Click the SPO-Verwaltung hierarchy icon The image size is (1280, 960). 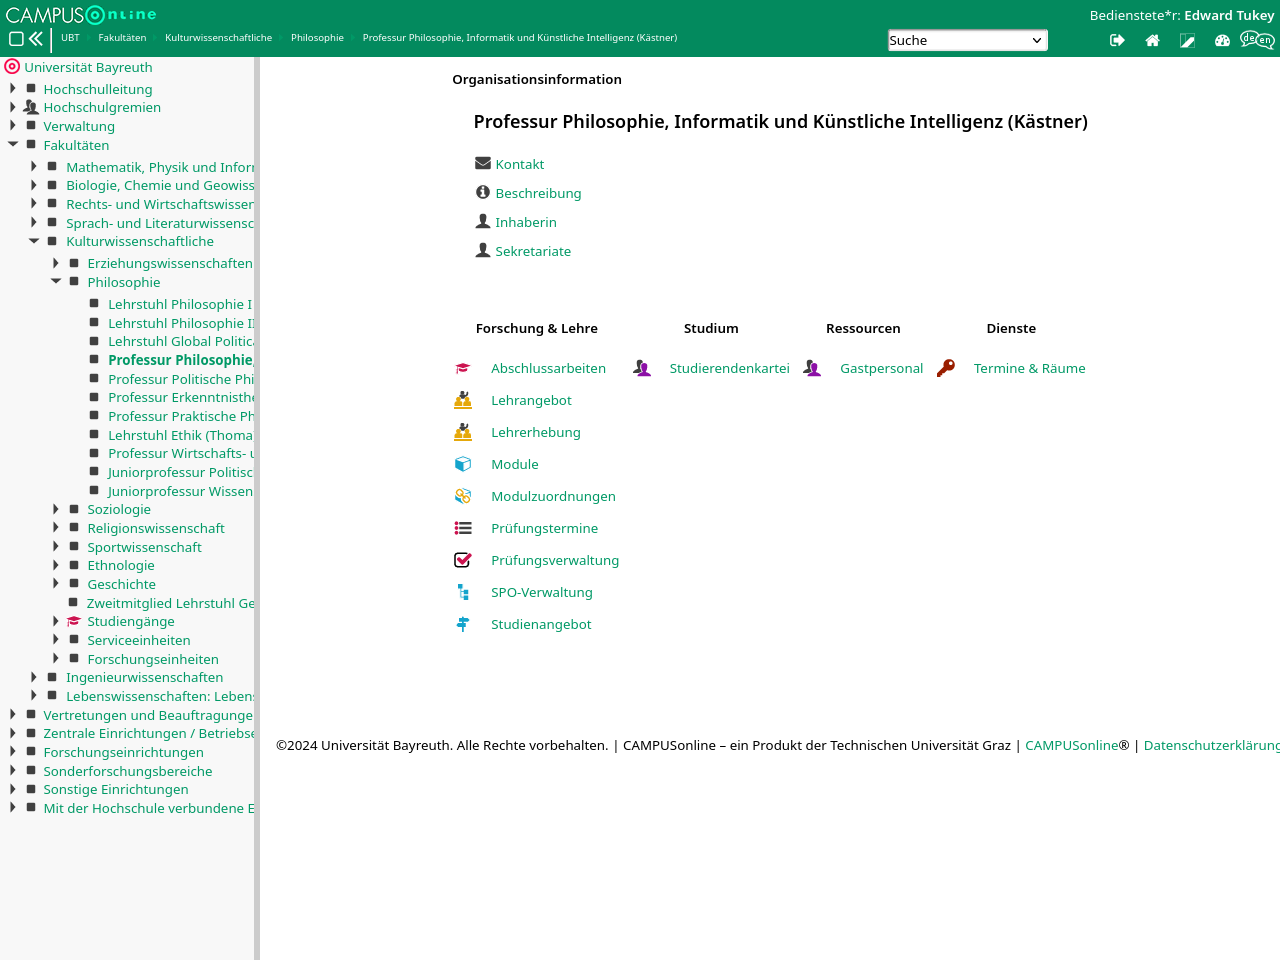click(x=463, y=592)
